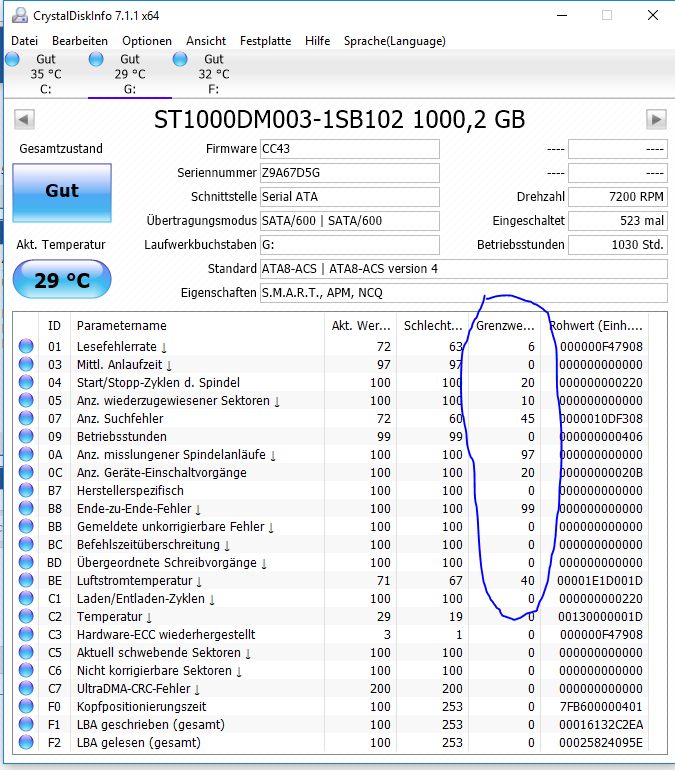The height and width of the screenshot is (770, 675).
Task: Click the Eigenschaften field S.M.A.R.T., APM, NCQ
Action: coord(463,293)
